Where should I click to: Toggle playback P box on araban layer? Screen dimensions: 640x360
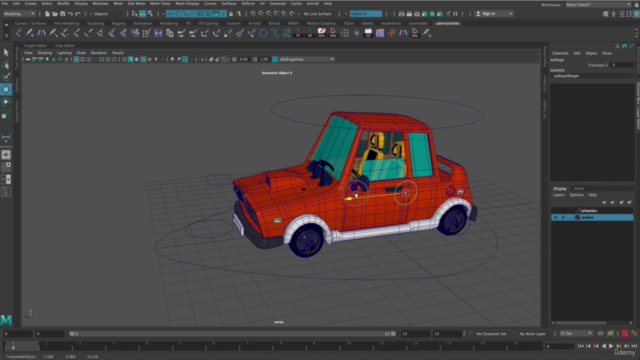563,218
